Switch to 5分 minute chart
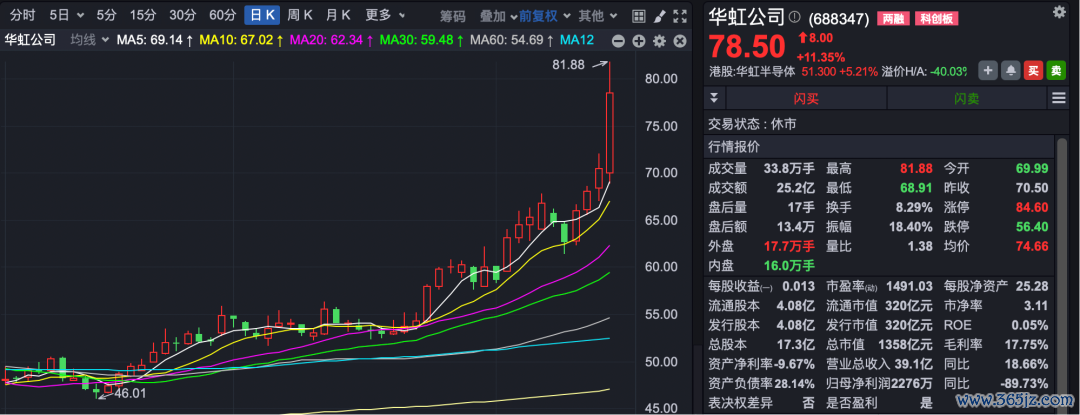Viewport: 1080px width, 415px height. tap(107, 15)
